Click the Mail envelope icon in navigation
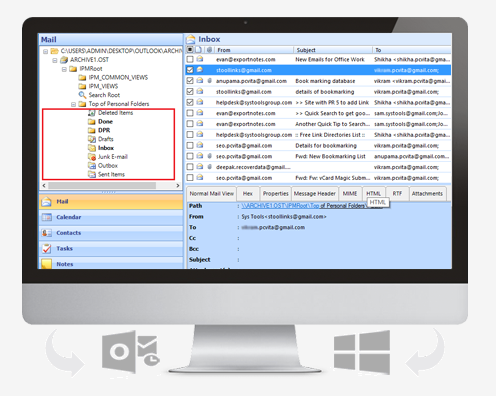 (x=46, y=201)
